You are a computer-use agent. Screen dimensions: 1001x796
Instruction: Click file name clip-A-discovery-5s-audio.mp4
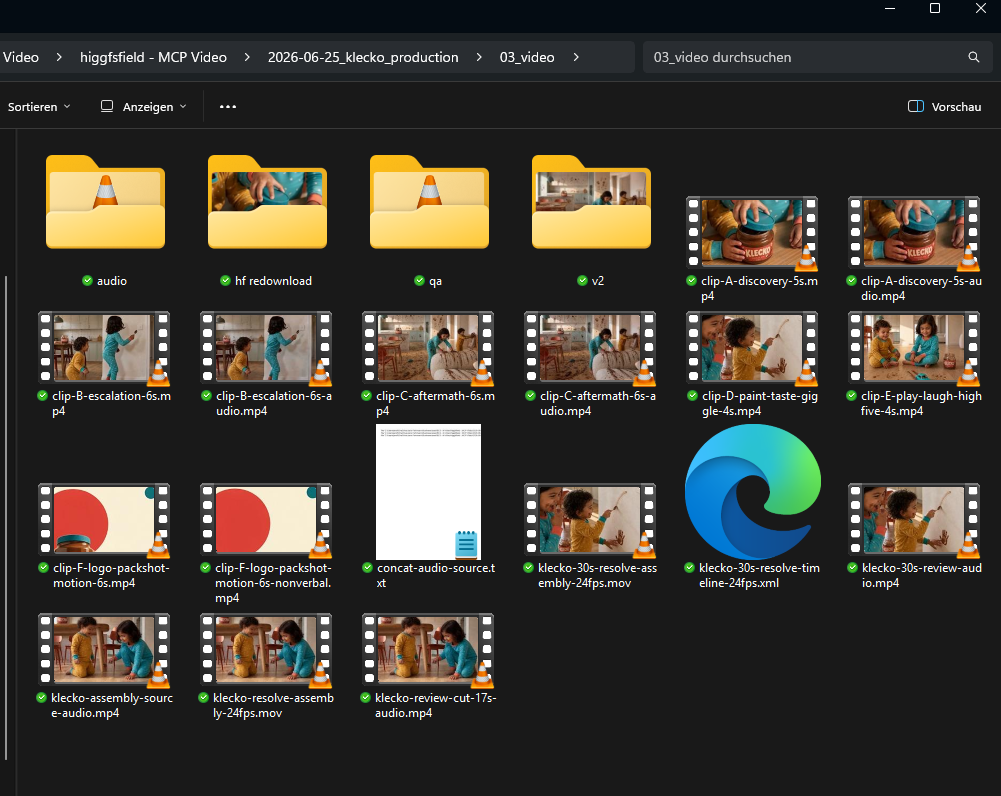pos(921,289)
